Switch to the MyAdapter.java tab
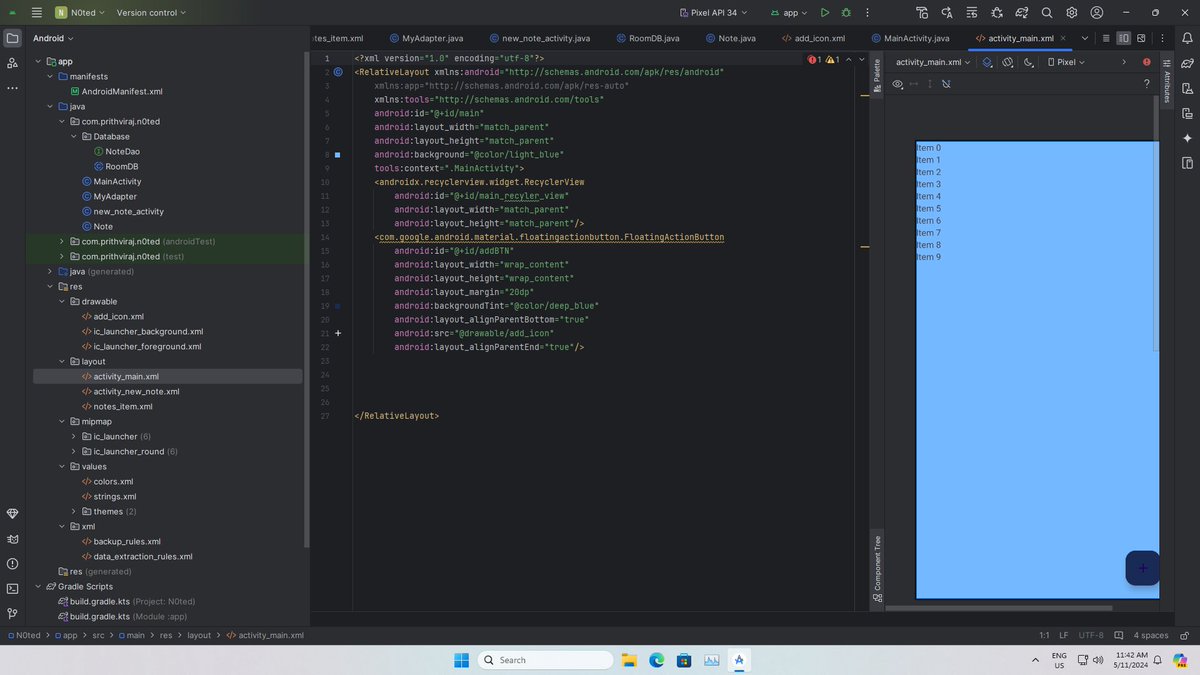Image resolution: width=1200 pixels, height=675 pixels. 425,38
